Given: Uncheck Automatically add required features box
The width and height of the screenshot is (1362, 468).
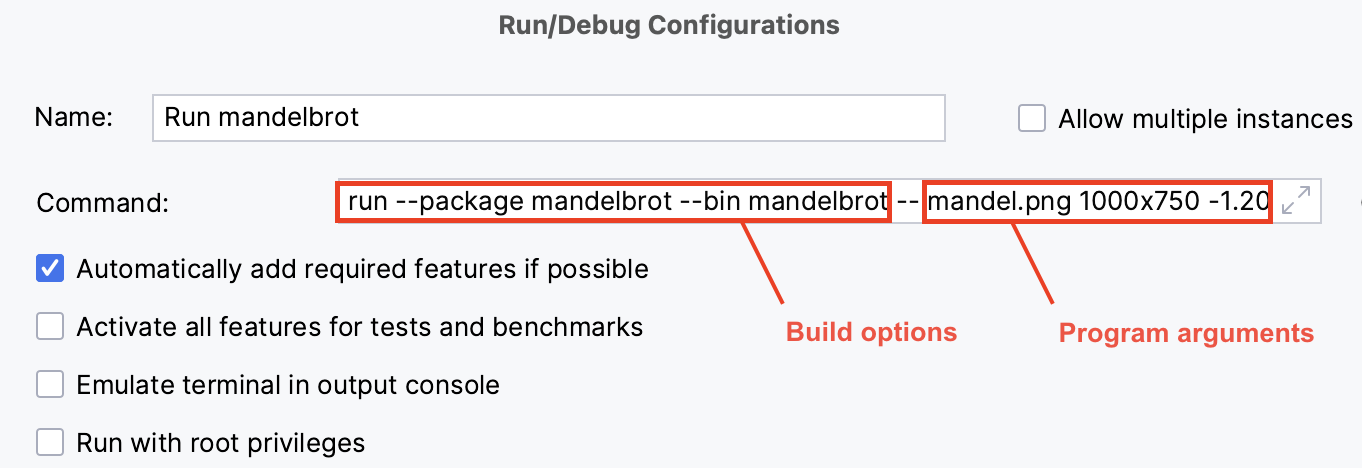Looking at the screenshot, I should (x=50, y=269).
